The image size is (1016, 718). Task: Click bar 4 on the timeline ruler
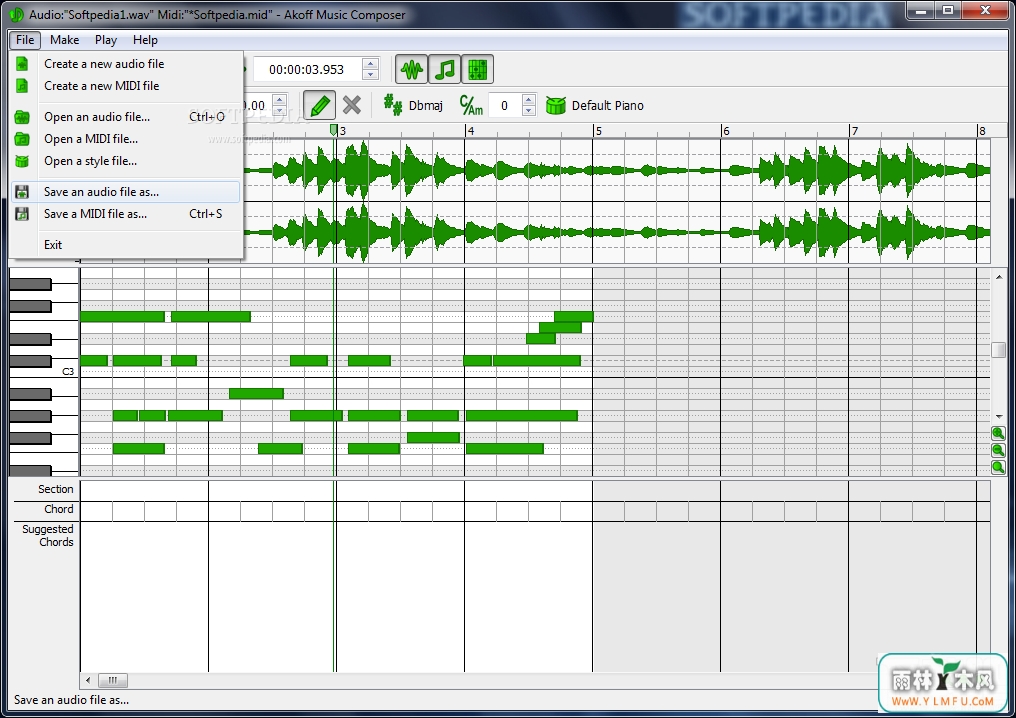coord(471,131)
